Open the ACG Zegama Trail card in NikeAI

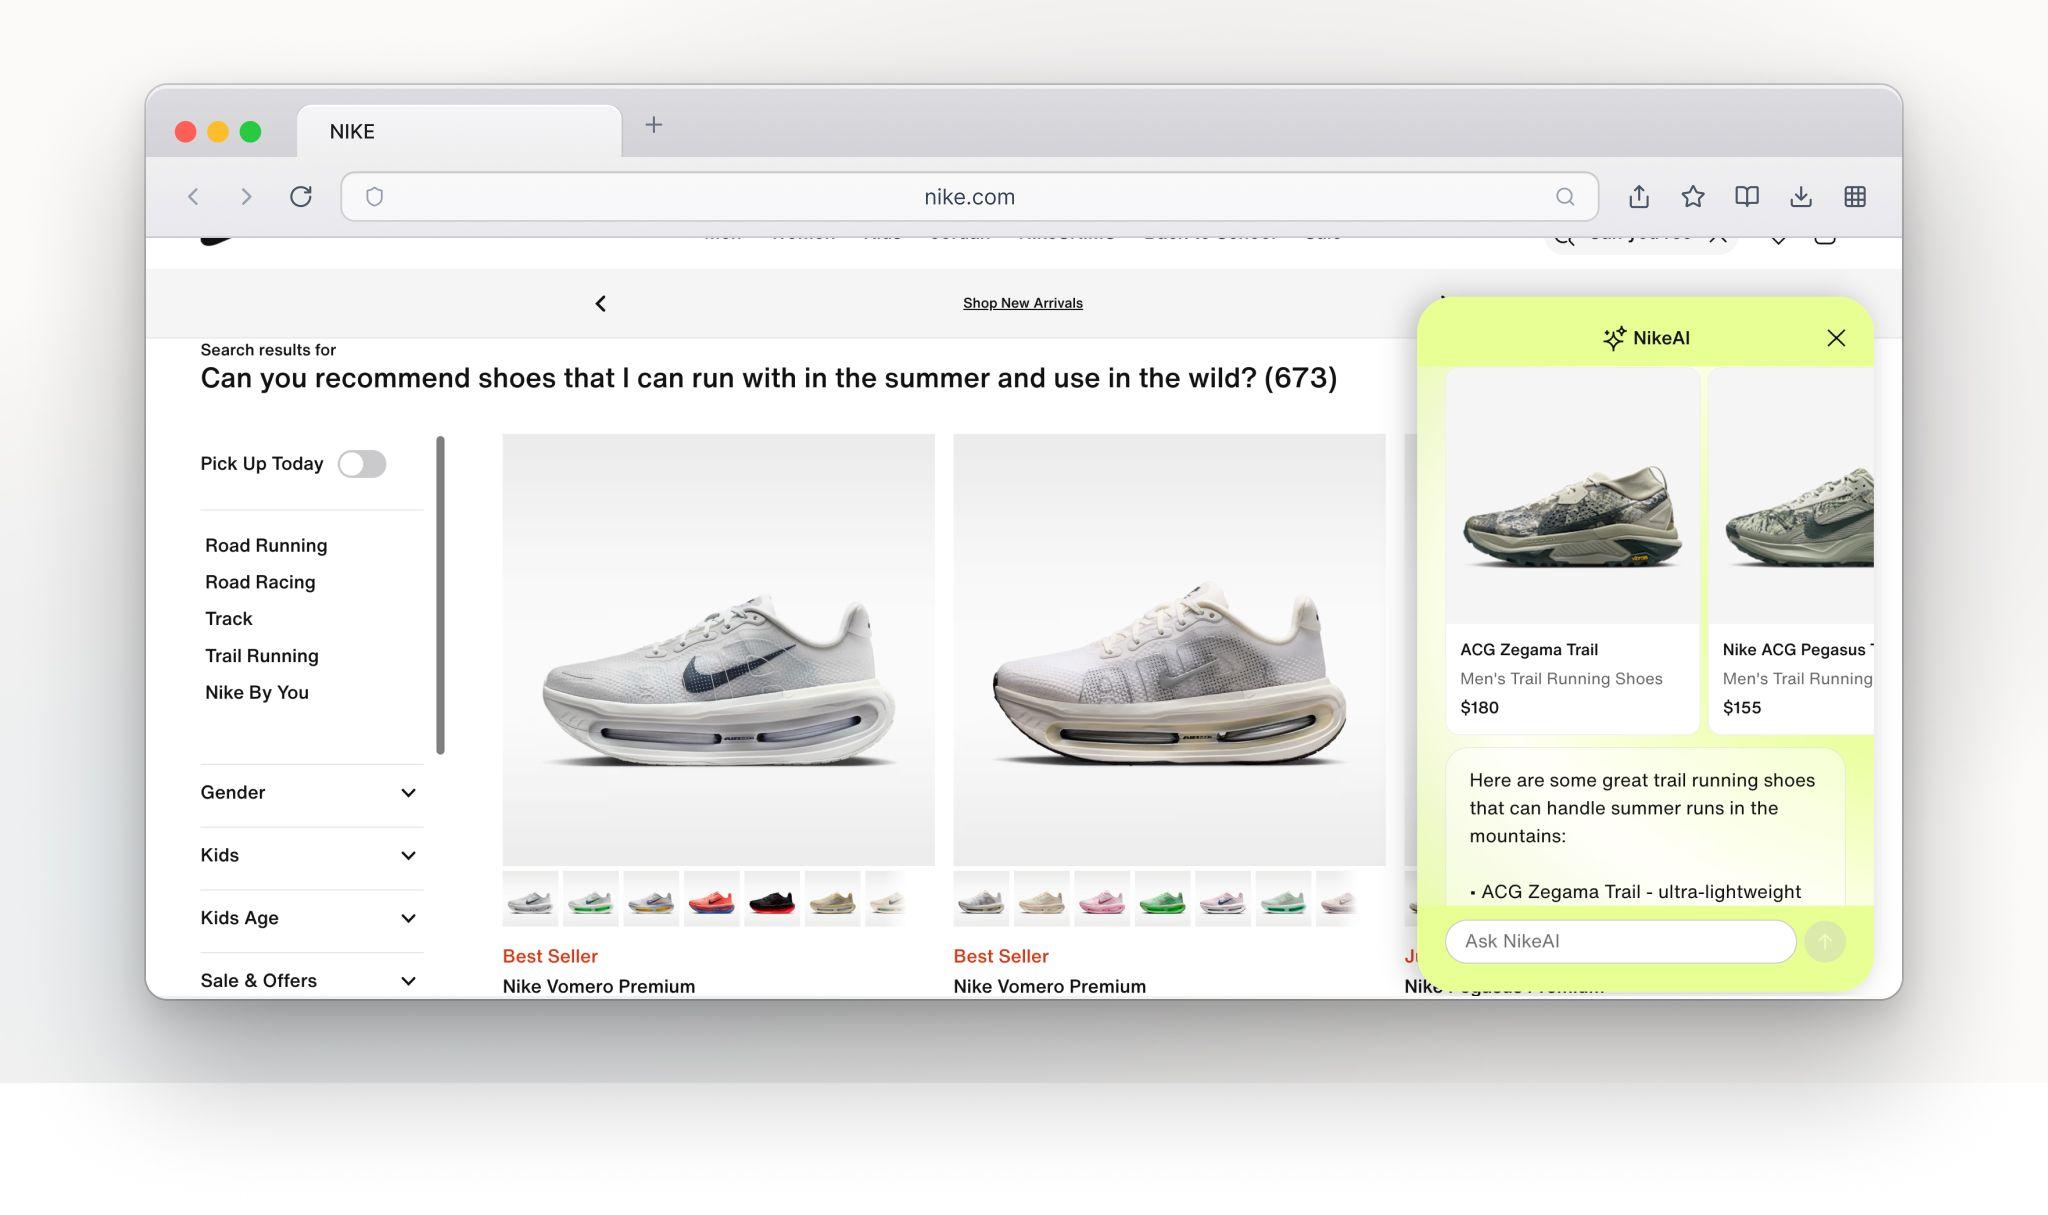coord(1572,550)
